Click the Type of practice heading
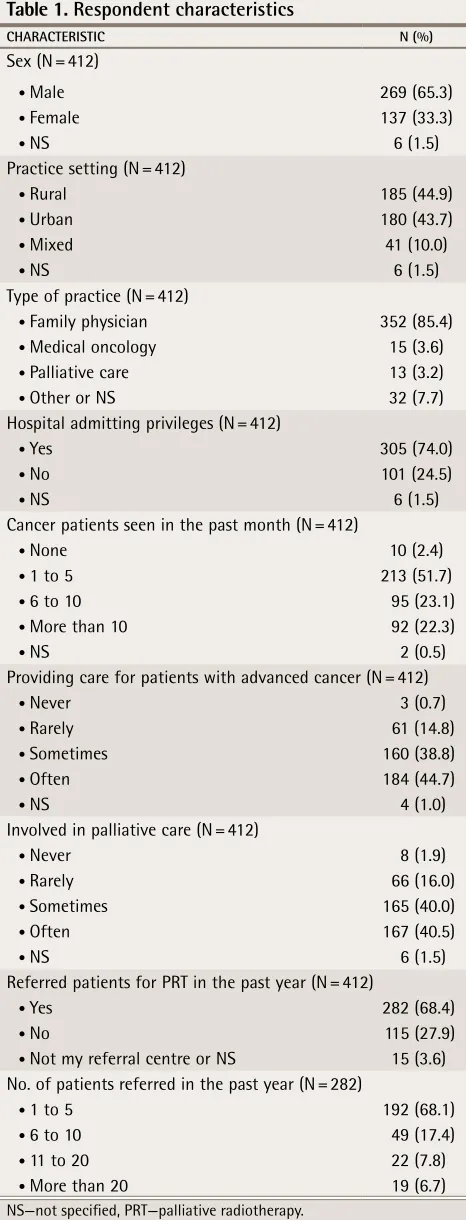This screenshot has height=1220, width=466. click(x=97, y=296)
